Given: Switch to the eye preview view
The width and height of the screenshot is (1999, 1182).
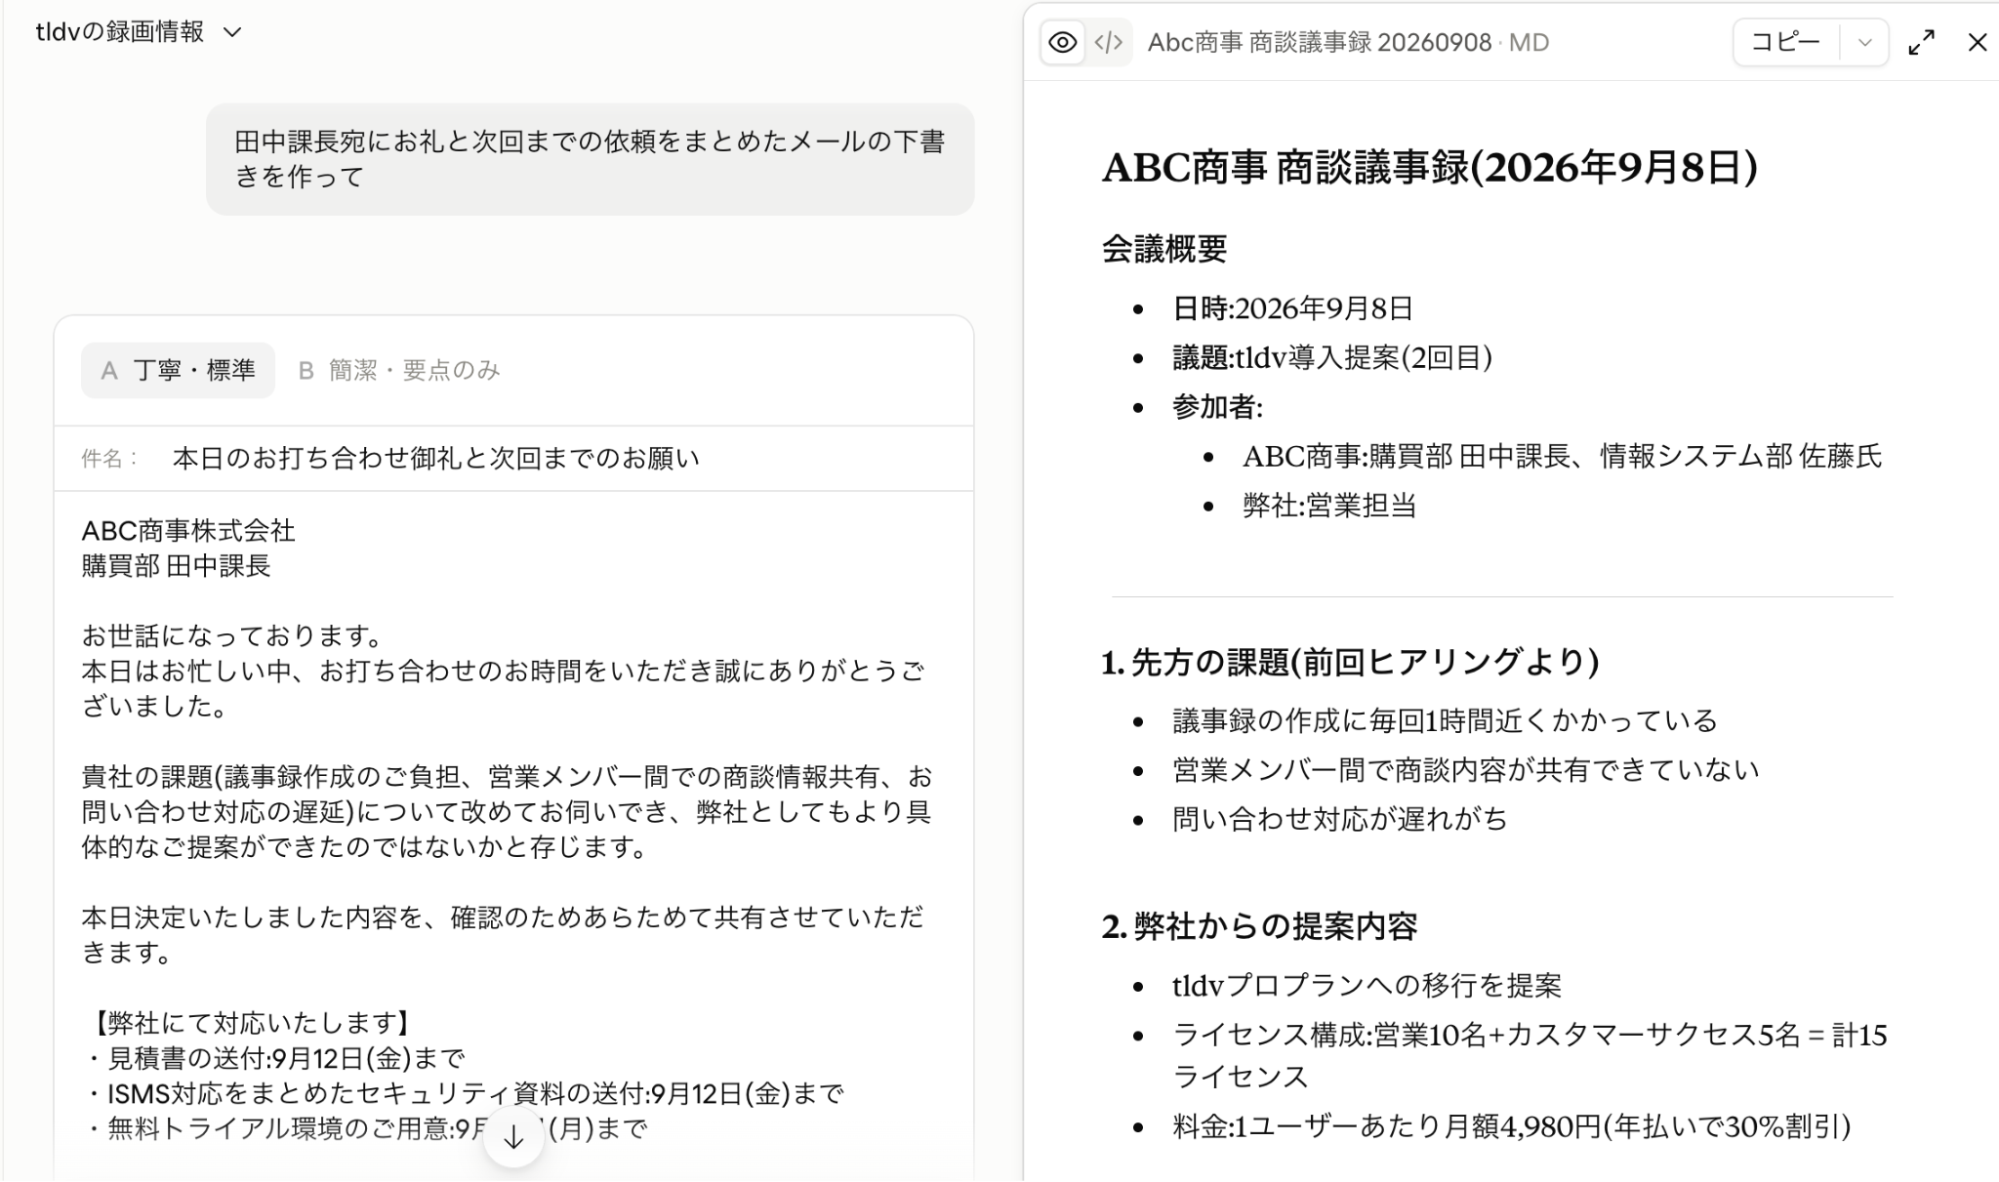Looking at the screenshot, I should click(1063, 43).
